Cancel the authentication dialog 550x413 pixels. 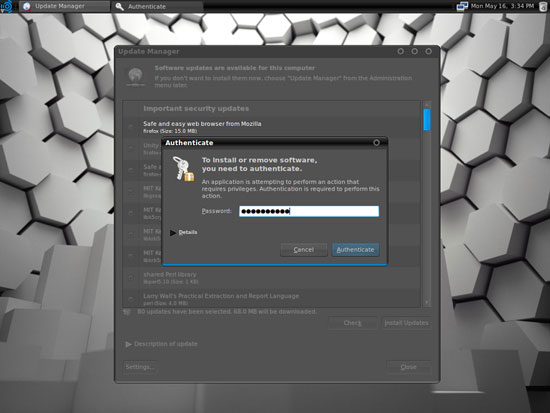tap(303, 249)
